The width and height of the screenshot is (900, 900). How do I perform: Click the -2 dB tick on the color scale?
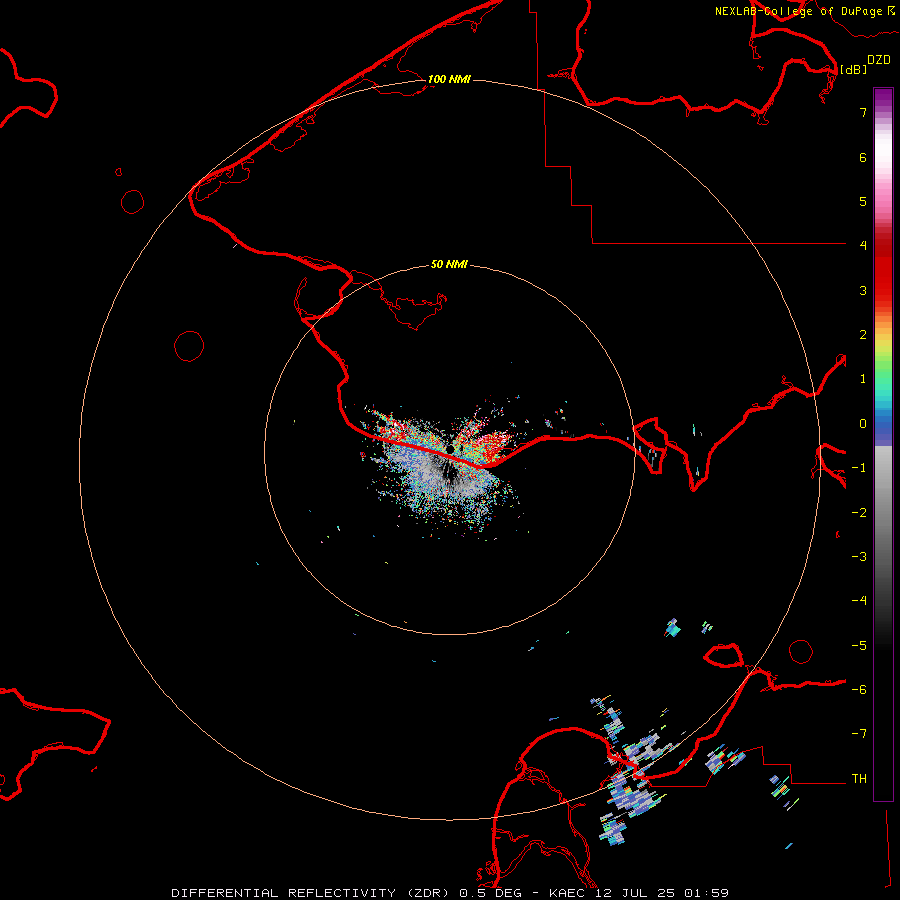coord(859,513)
